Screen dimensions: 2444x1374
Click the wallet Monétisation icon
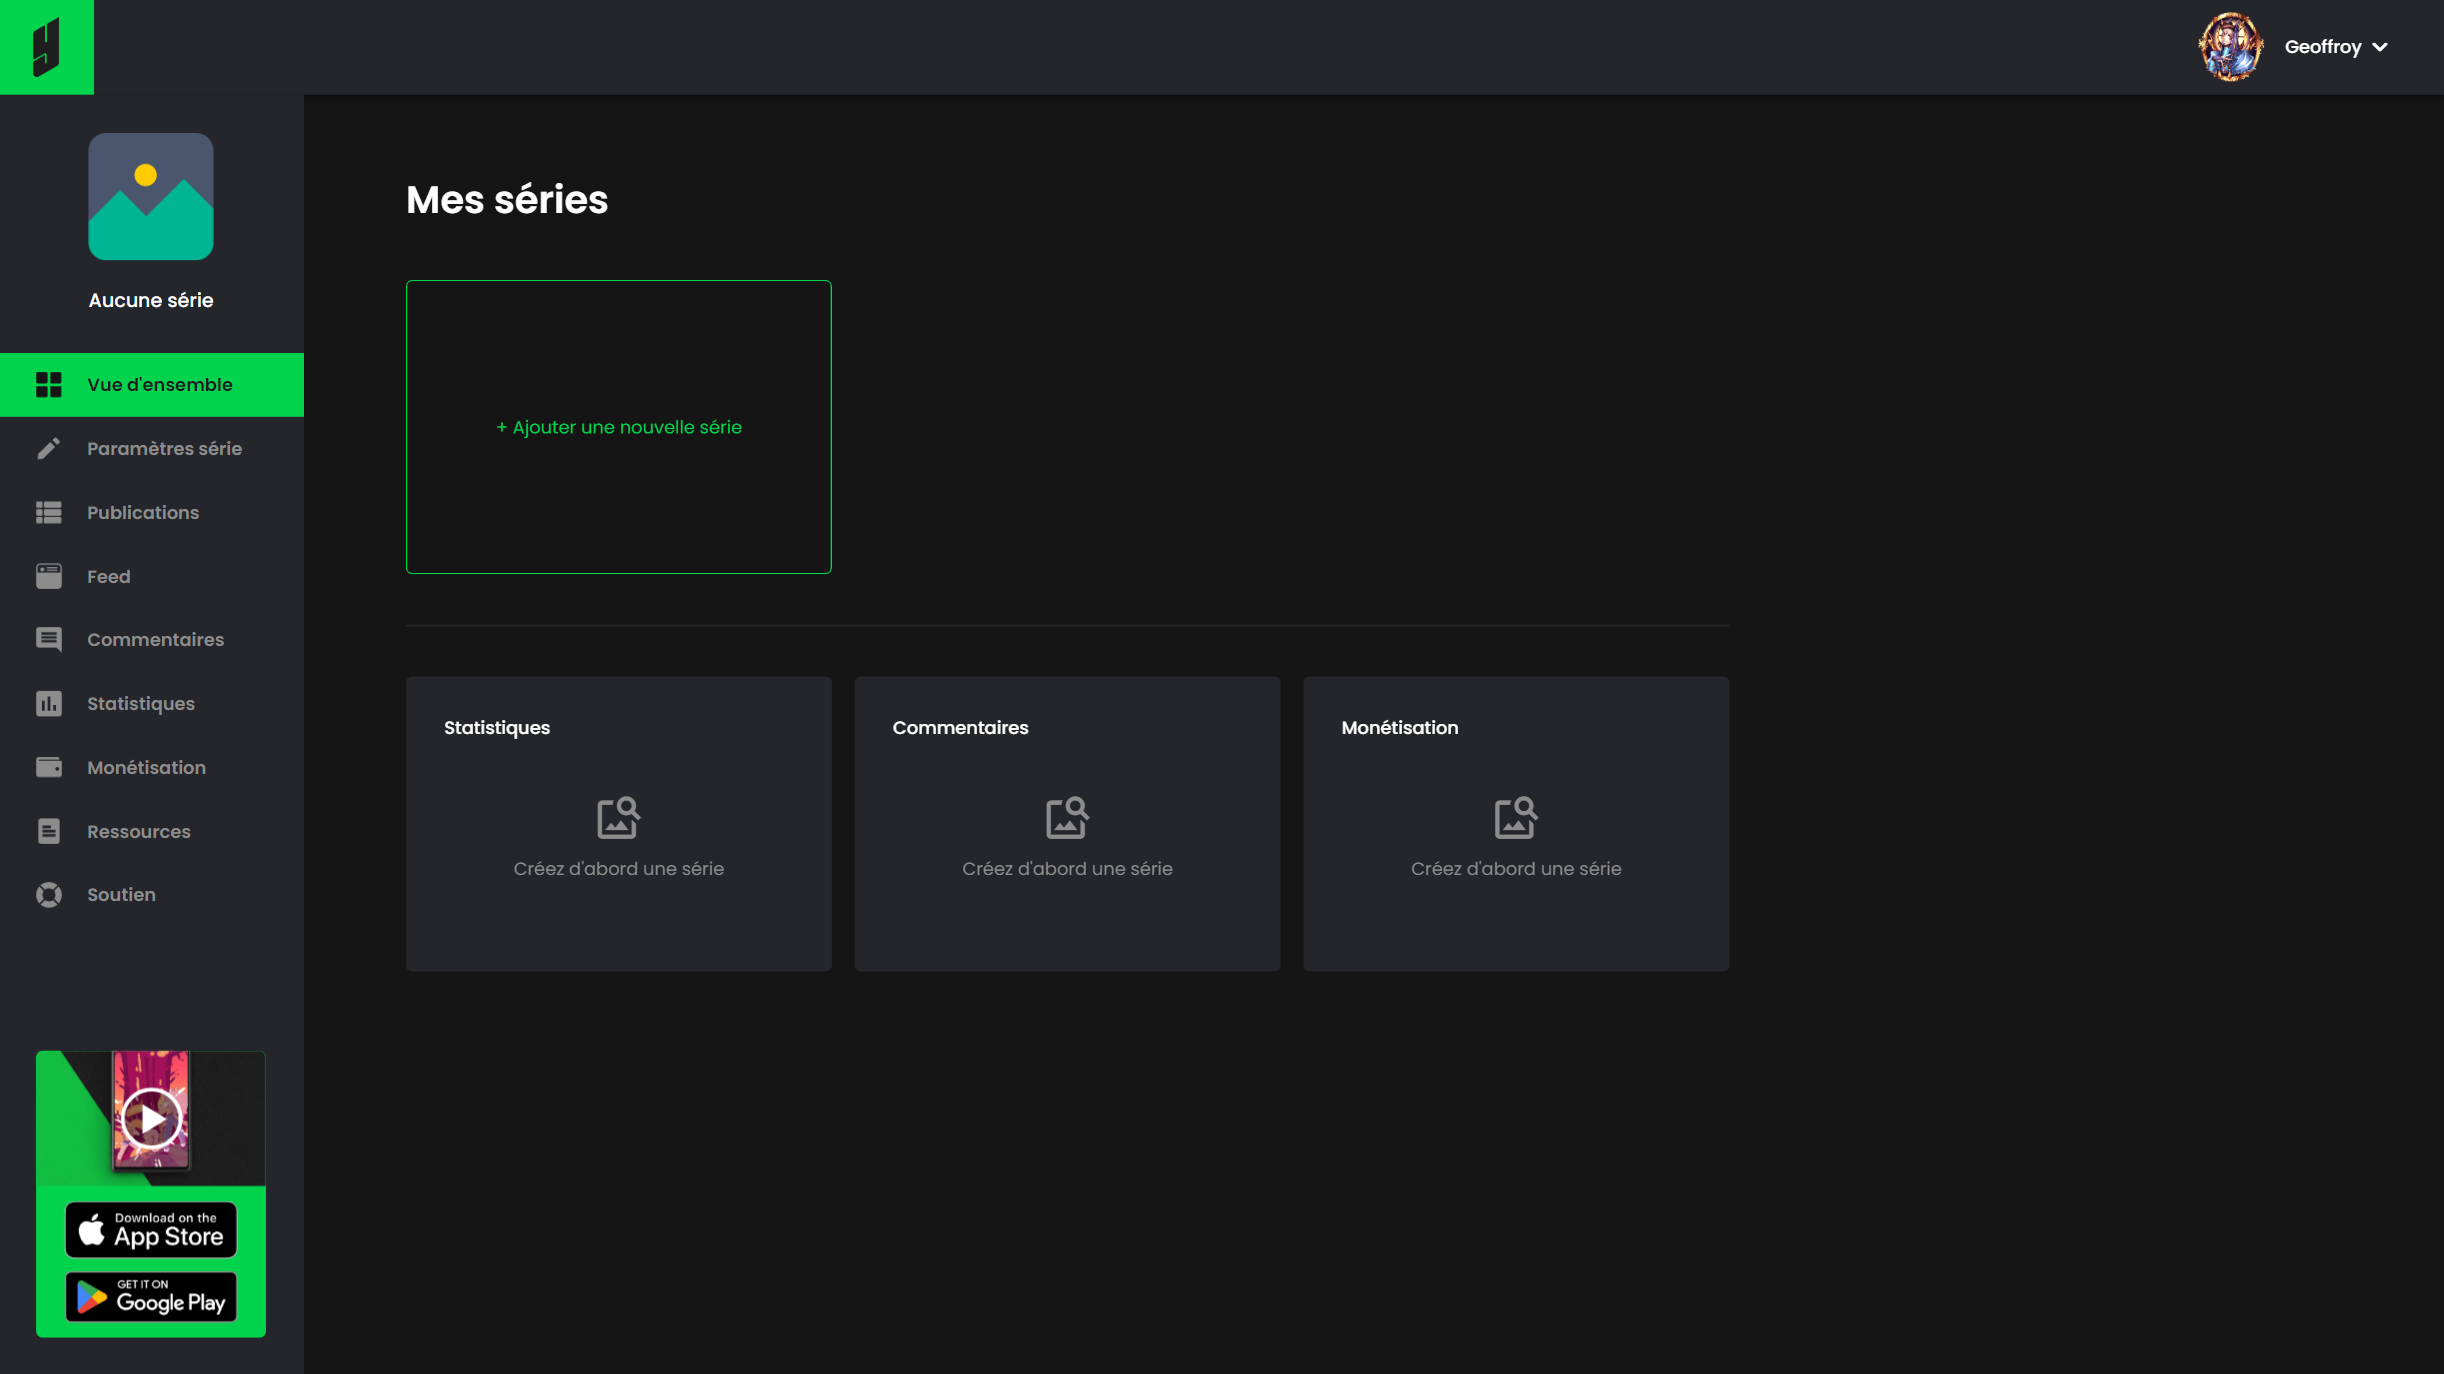(x=48, y=767)
